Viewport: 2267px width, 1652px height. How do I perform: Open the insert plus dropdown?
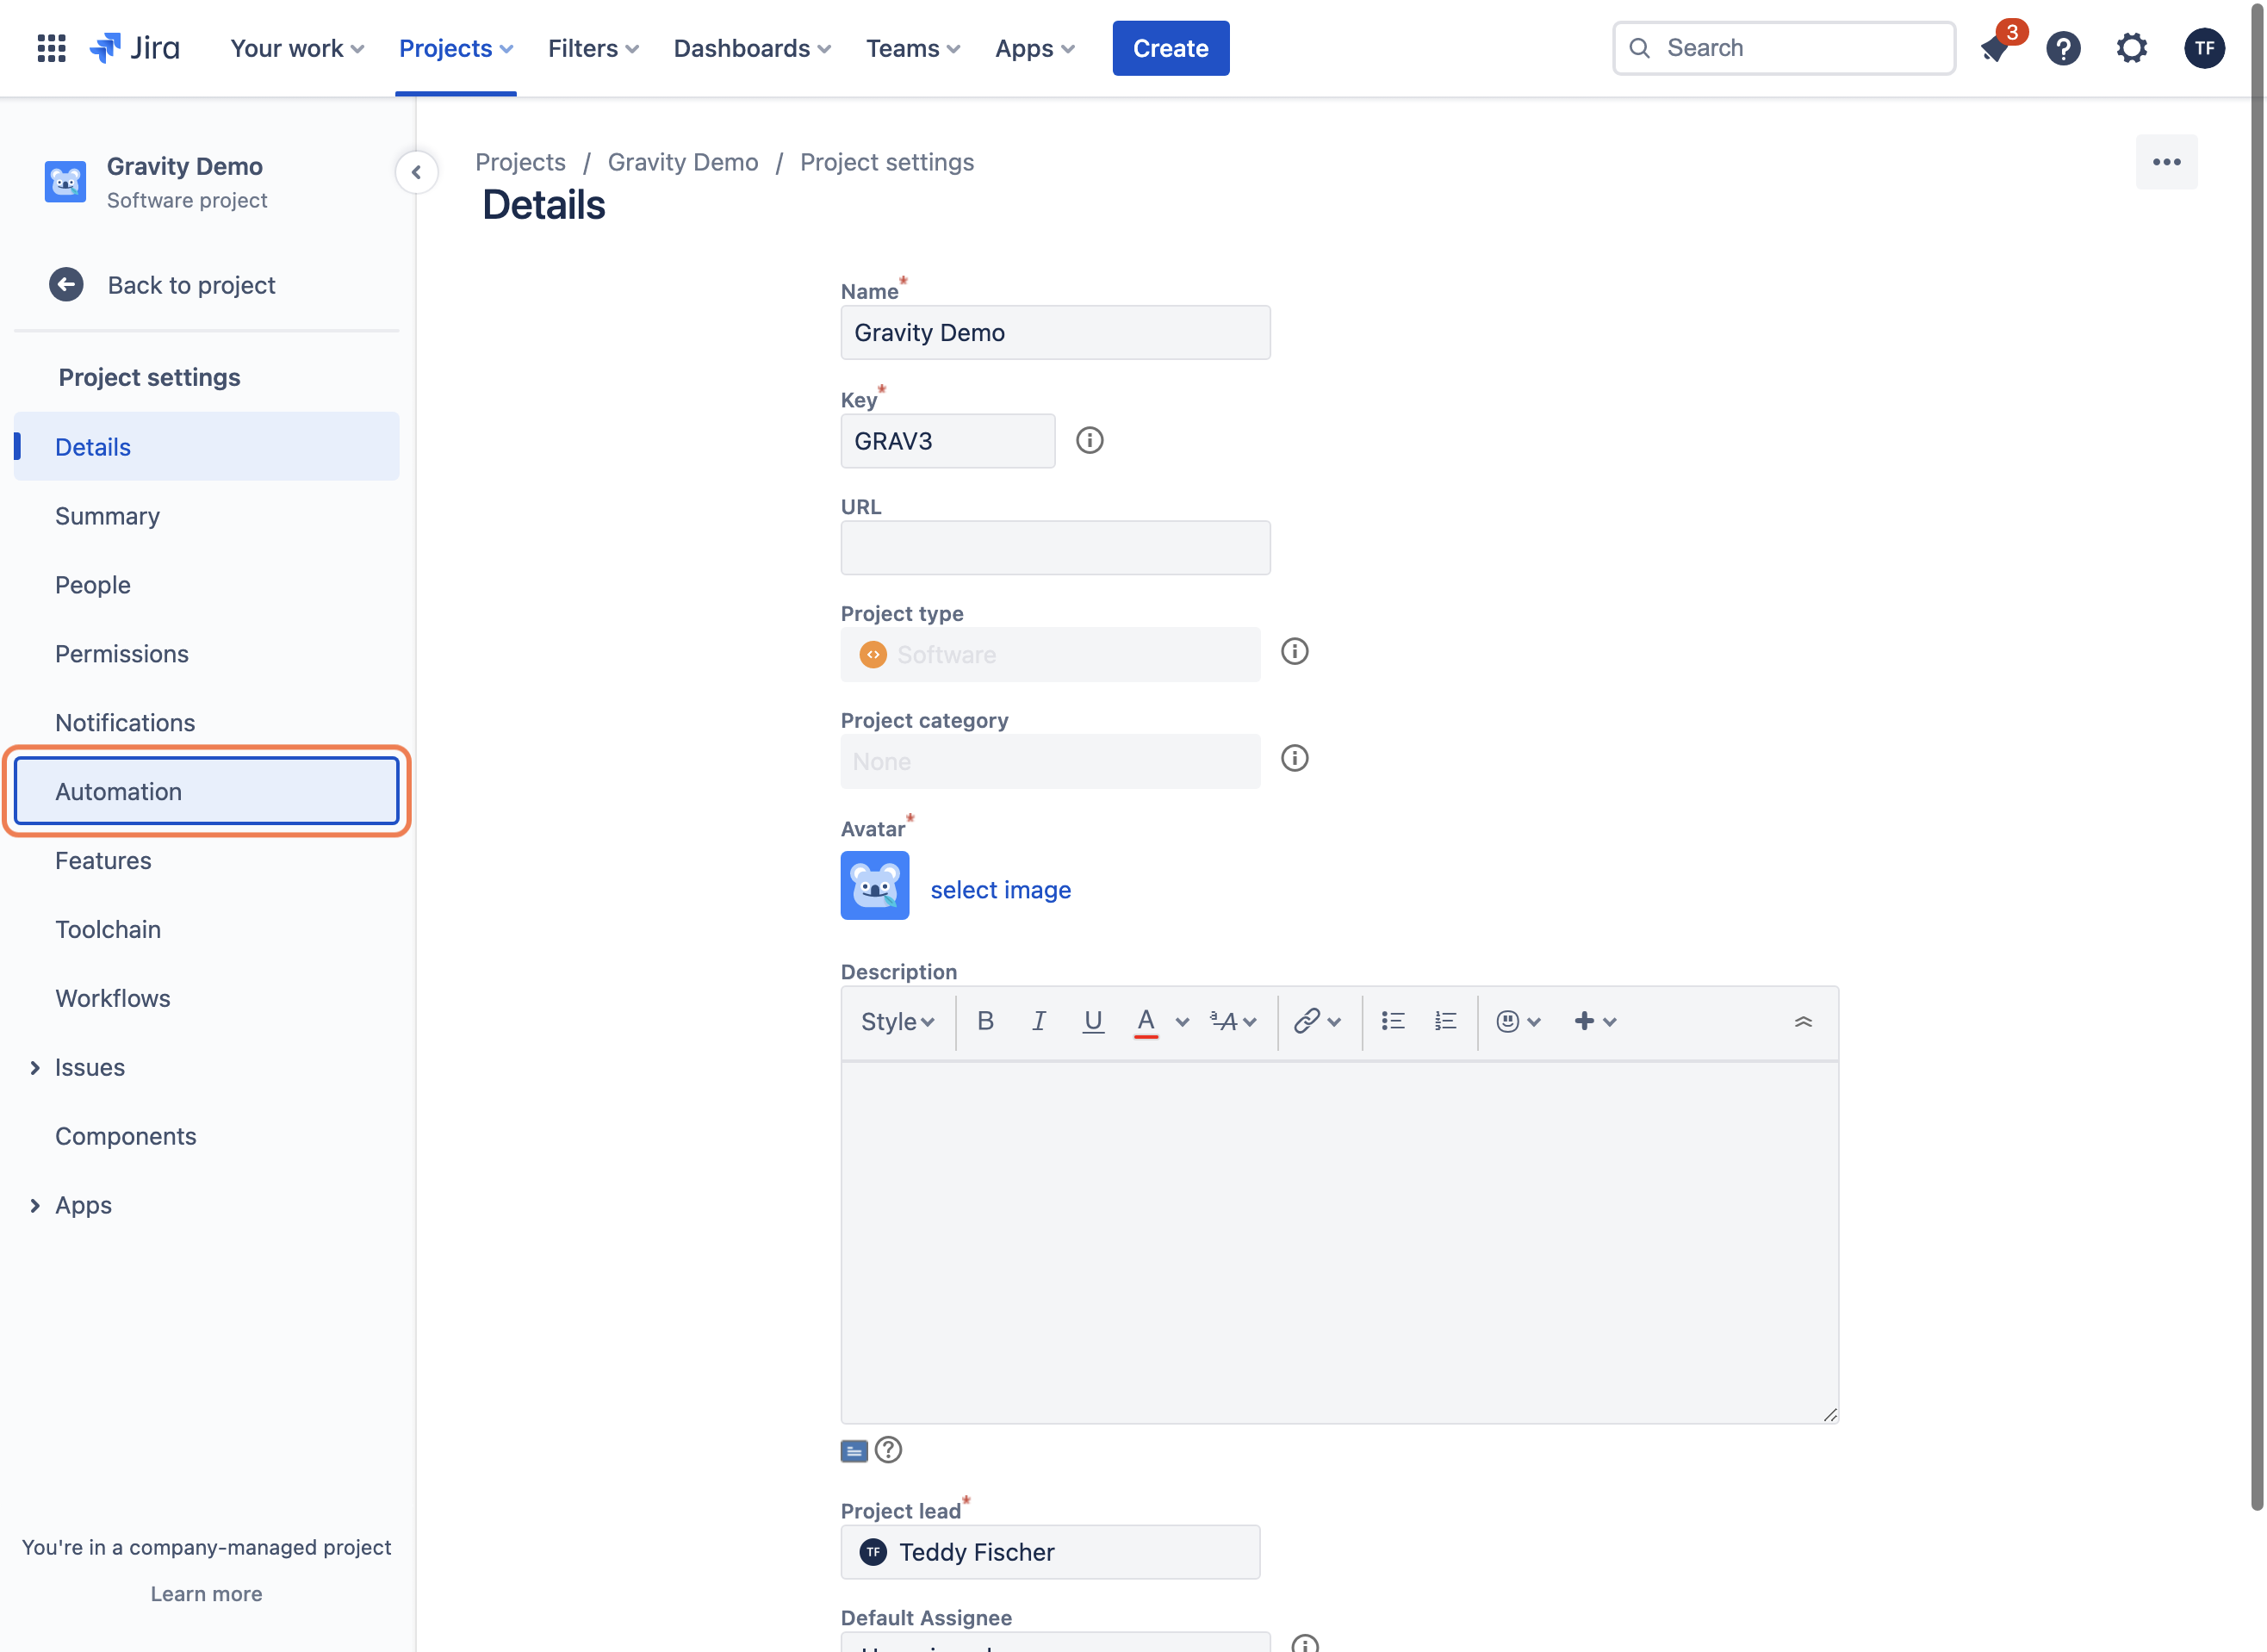[x=1595, y=1021]
